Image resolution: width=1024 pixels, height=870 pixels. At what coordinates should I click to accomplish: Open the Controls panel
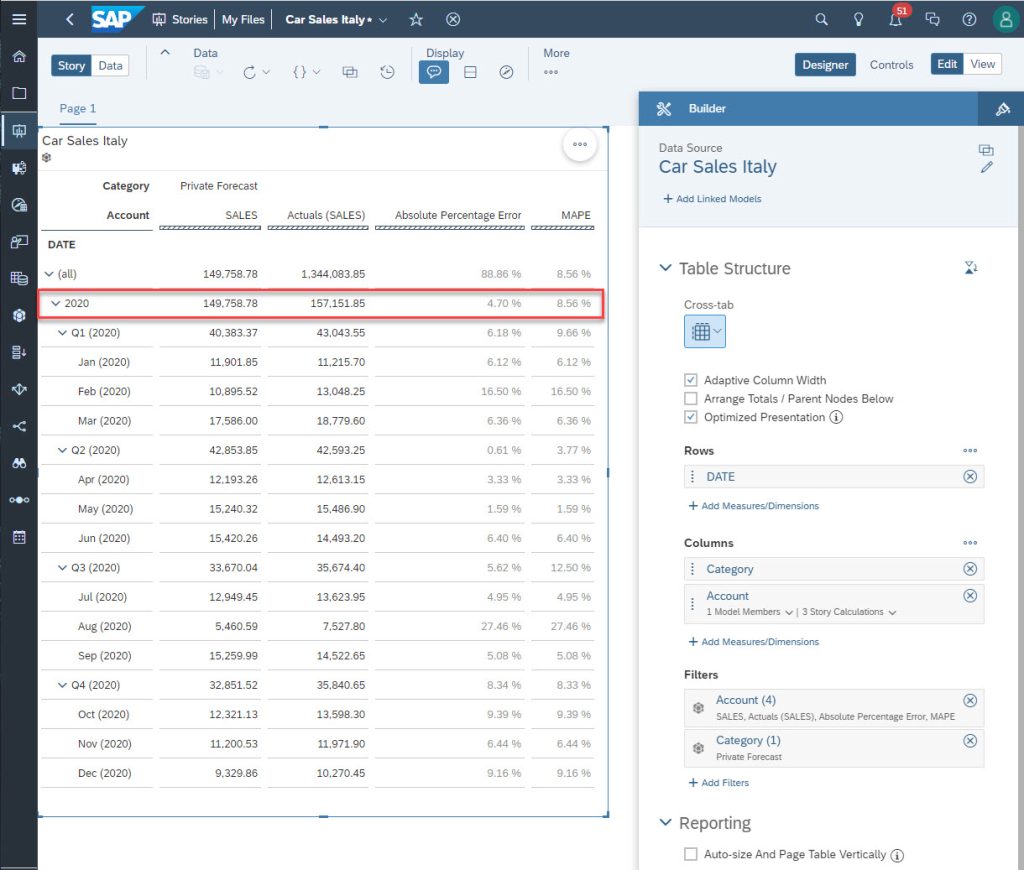[891, 65]
